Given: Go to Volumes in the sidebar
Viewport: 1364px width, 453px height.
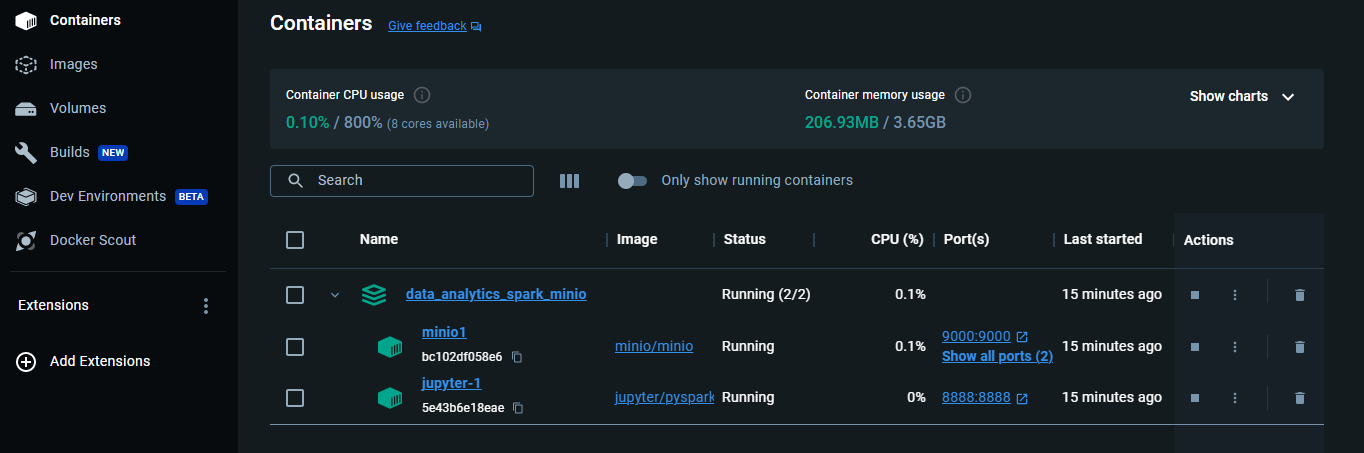Looking at the screenshot, I should click(x=77, y=108).
